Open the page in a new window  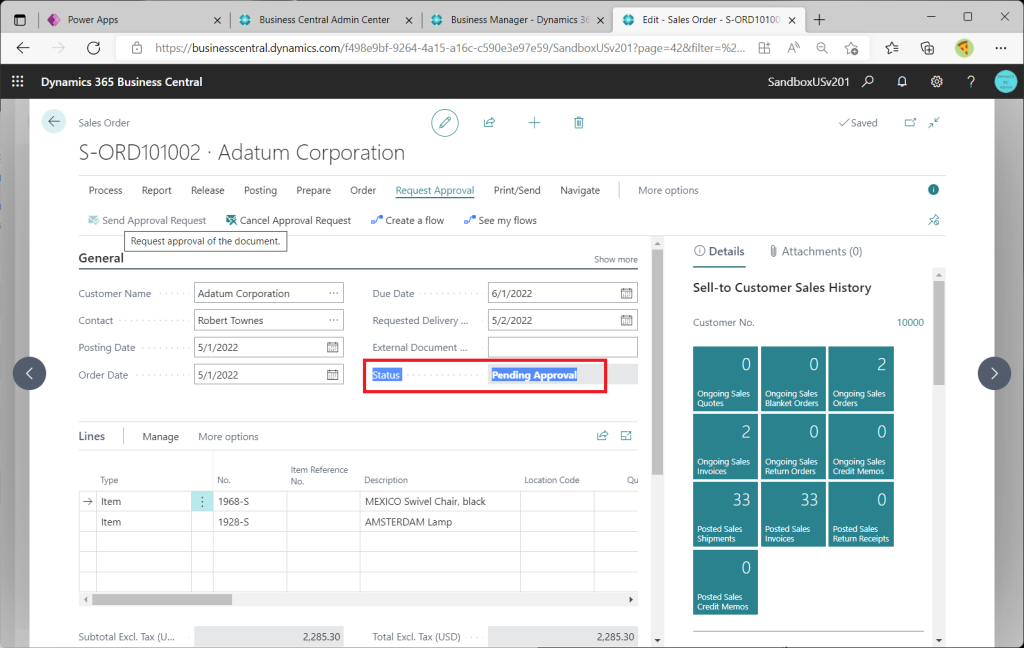pyautogui.click(x=910, y=122)
